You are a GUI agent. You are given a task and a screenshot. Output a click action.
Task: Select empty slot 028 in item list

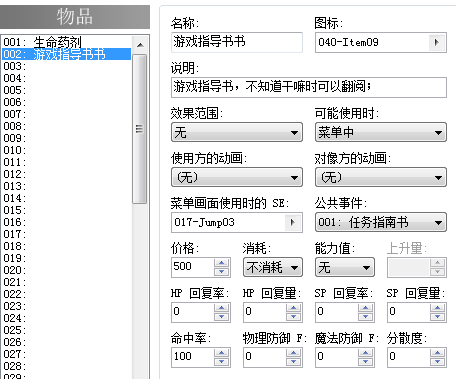coord(66,366)
